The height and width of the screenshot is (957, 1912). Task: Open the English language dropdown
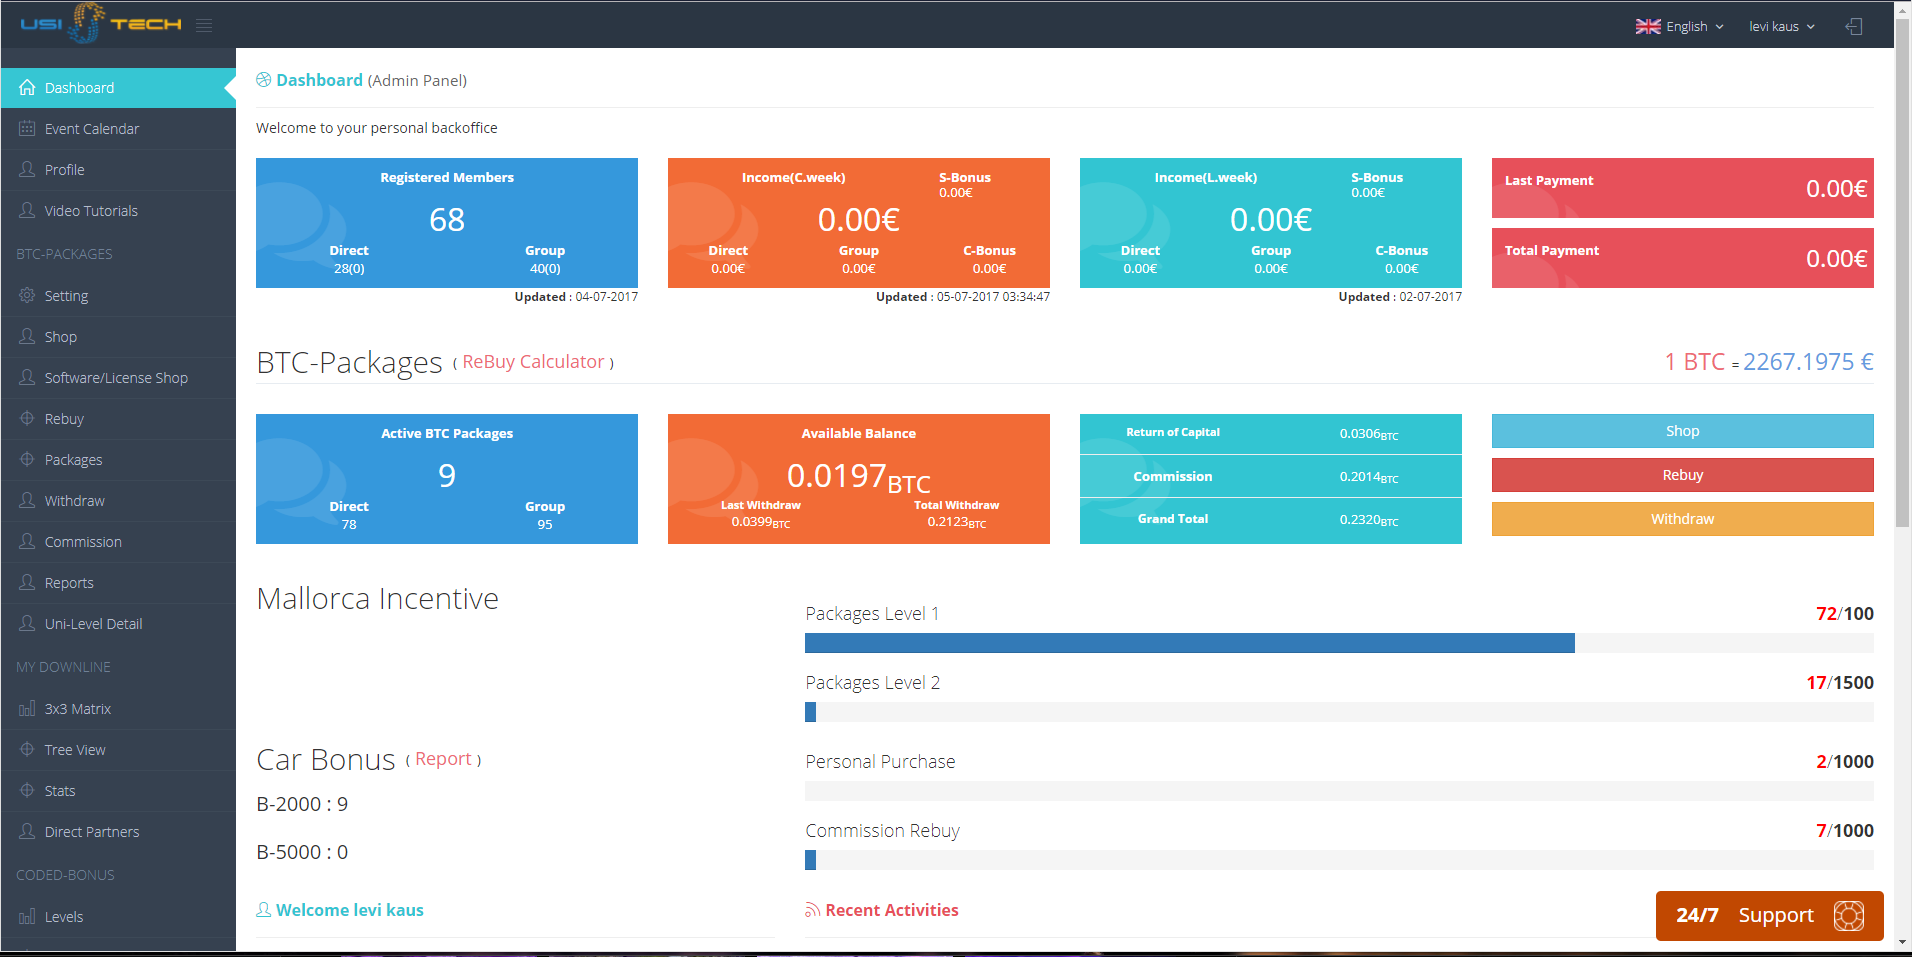pos(1680,26)
